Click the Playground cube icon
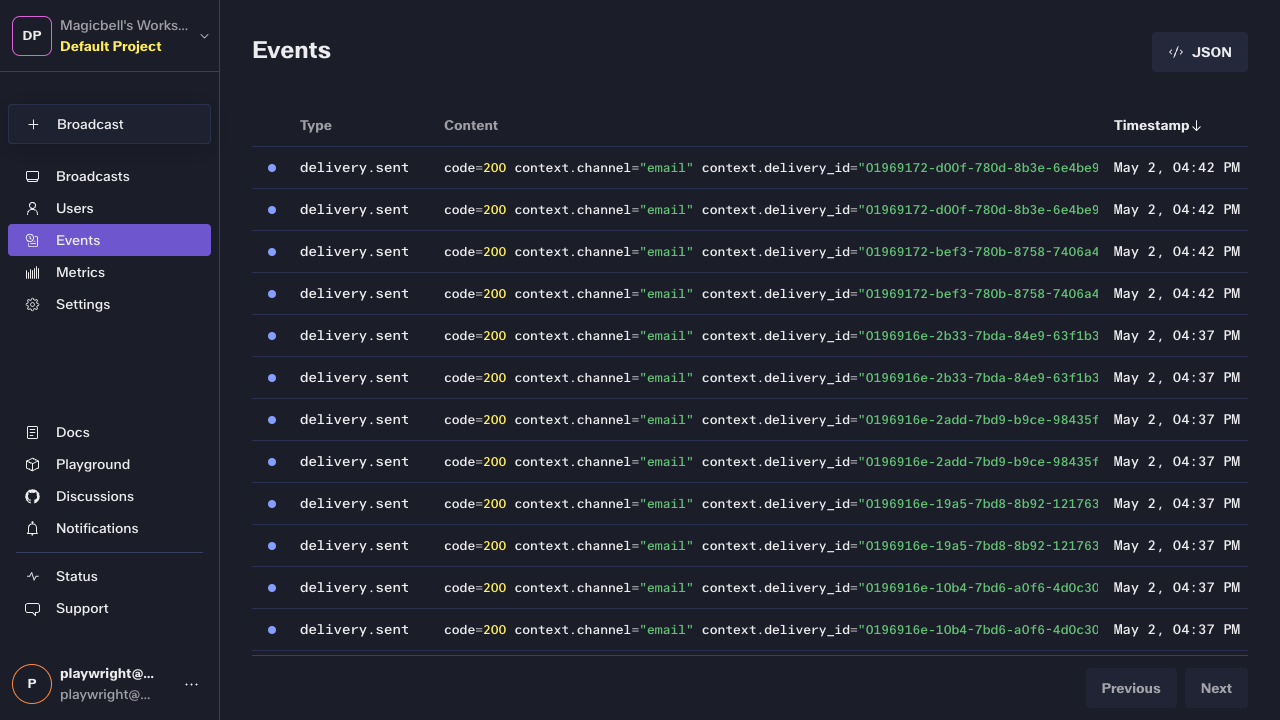The height and width of the screenshot is (720, 1280). [x=32, y=464]
